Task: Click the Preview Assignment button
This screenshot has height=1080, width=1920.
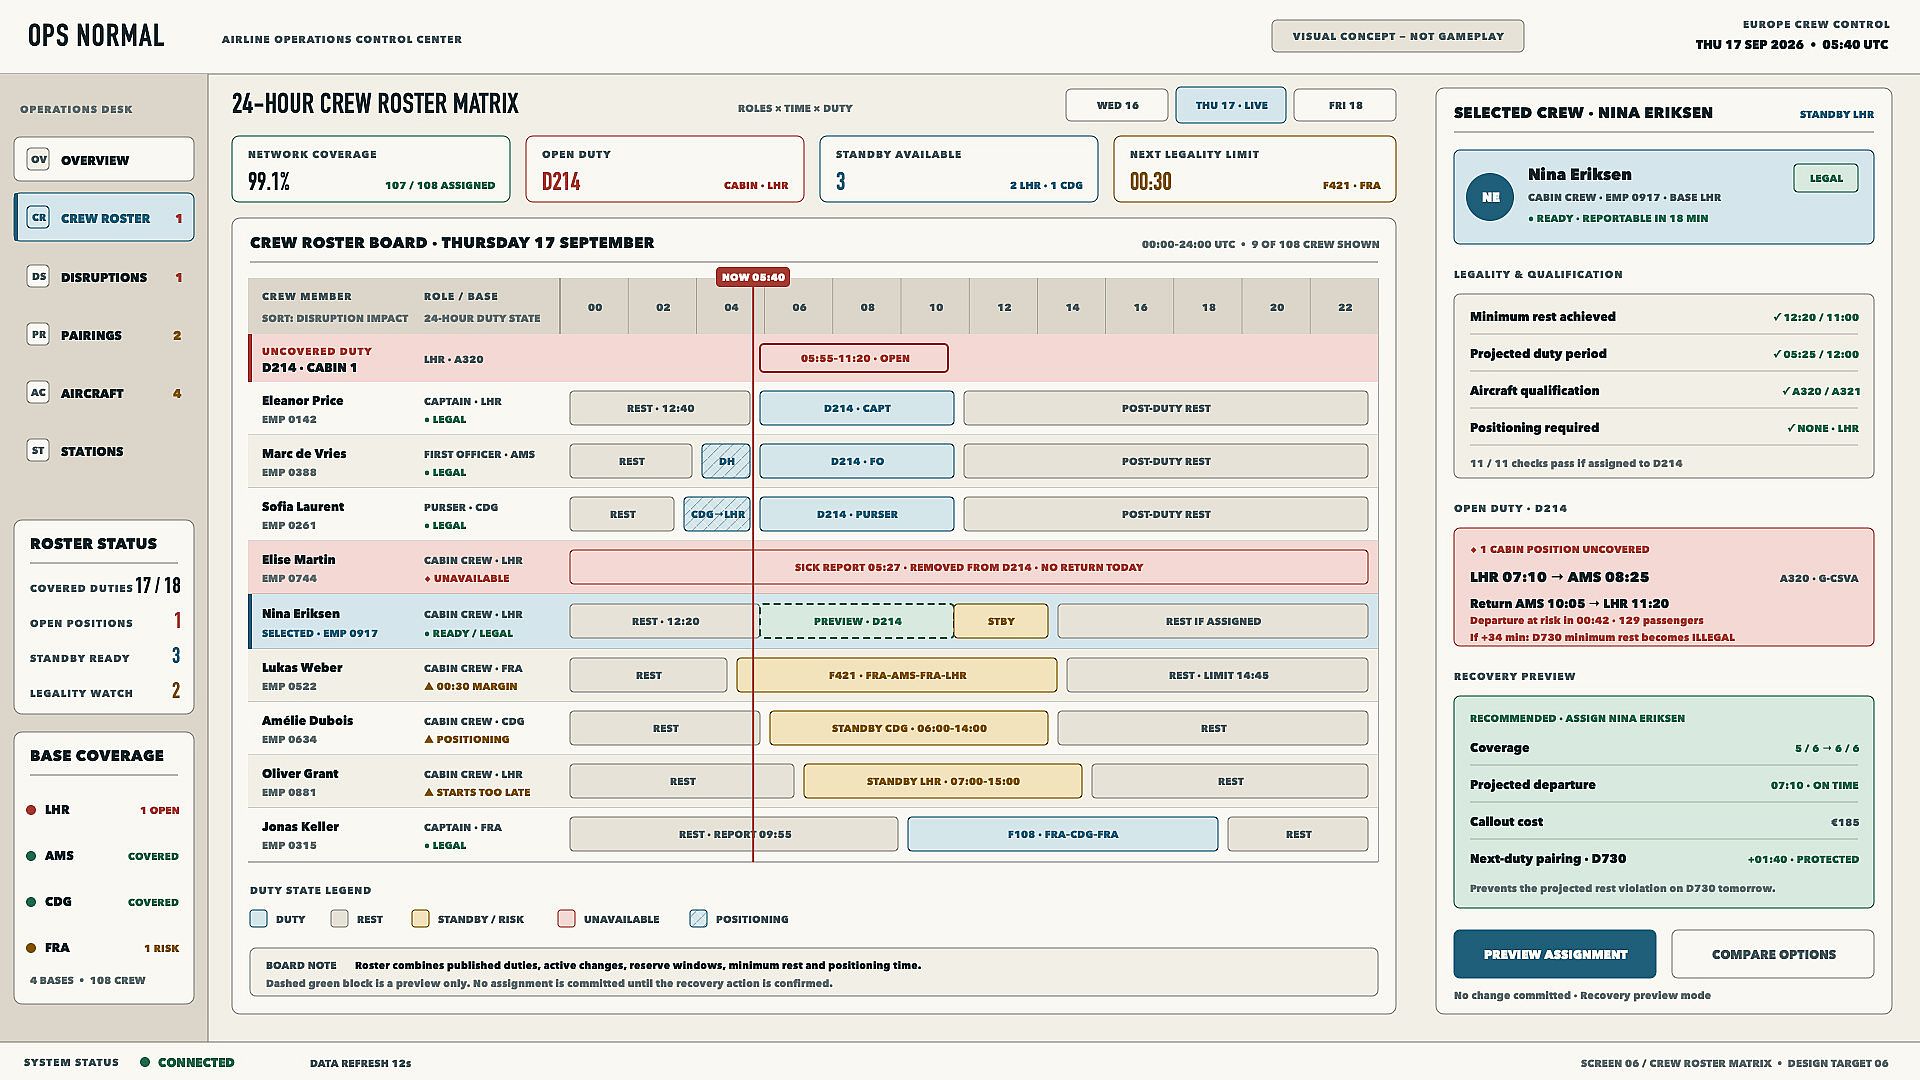Action: [x=1555, y=954]
